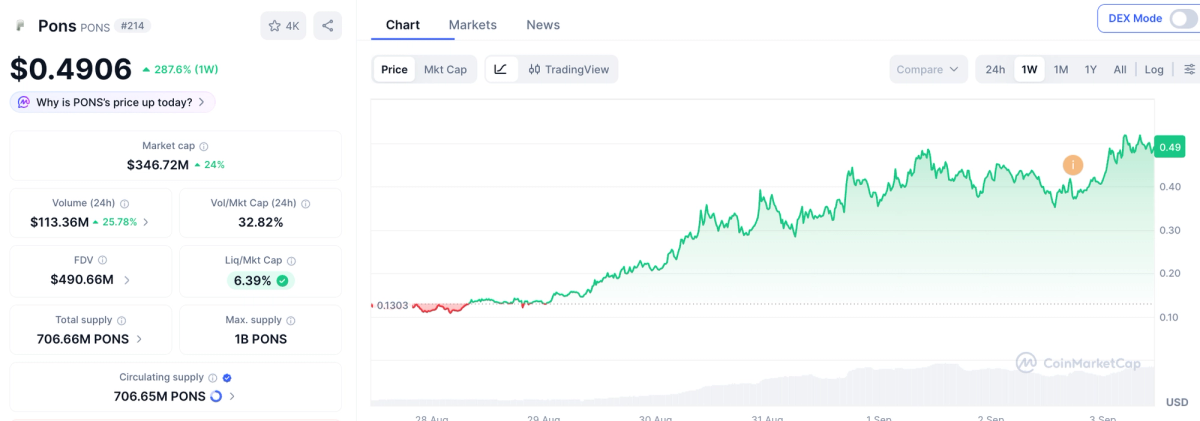Image resolution: width=1200 pixels, height=421 pixels.
Task: Click the Pons coin logo
Action: pyautogui.click(x=20, y=26)
